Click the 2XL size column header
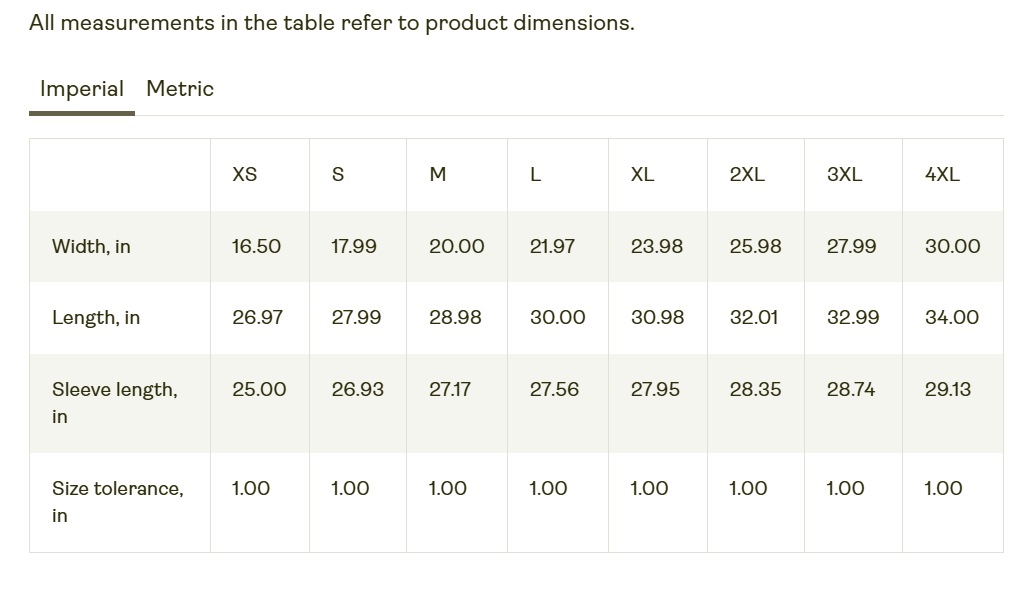Viewport: 1019px width, 597px height. coord(747,175)
